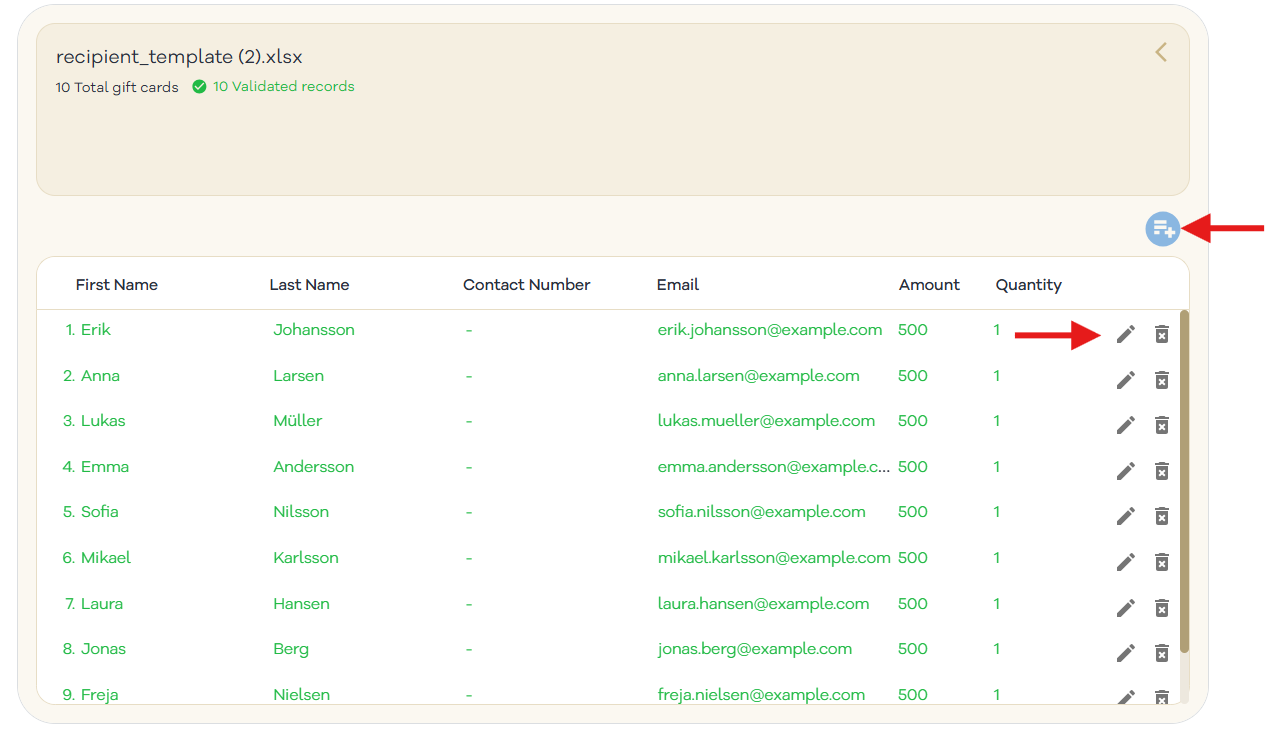Screen dimensions: 1265x732
Task: Select email jonas.berg@example.com
Action: (x=755, y=649)
